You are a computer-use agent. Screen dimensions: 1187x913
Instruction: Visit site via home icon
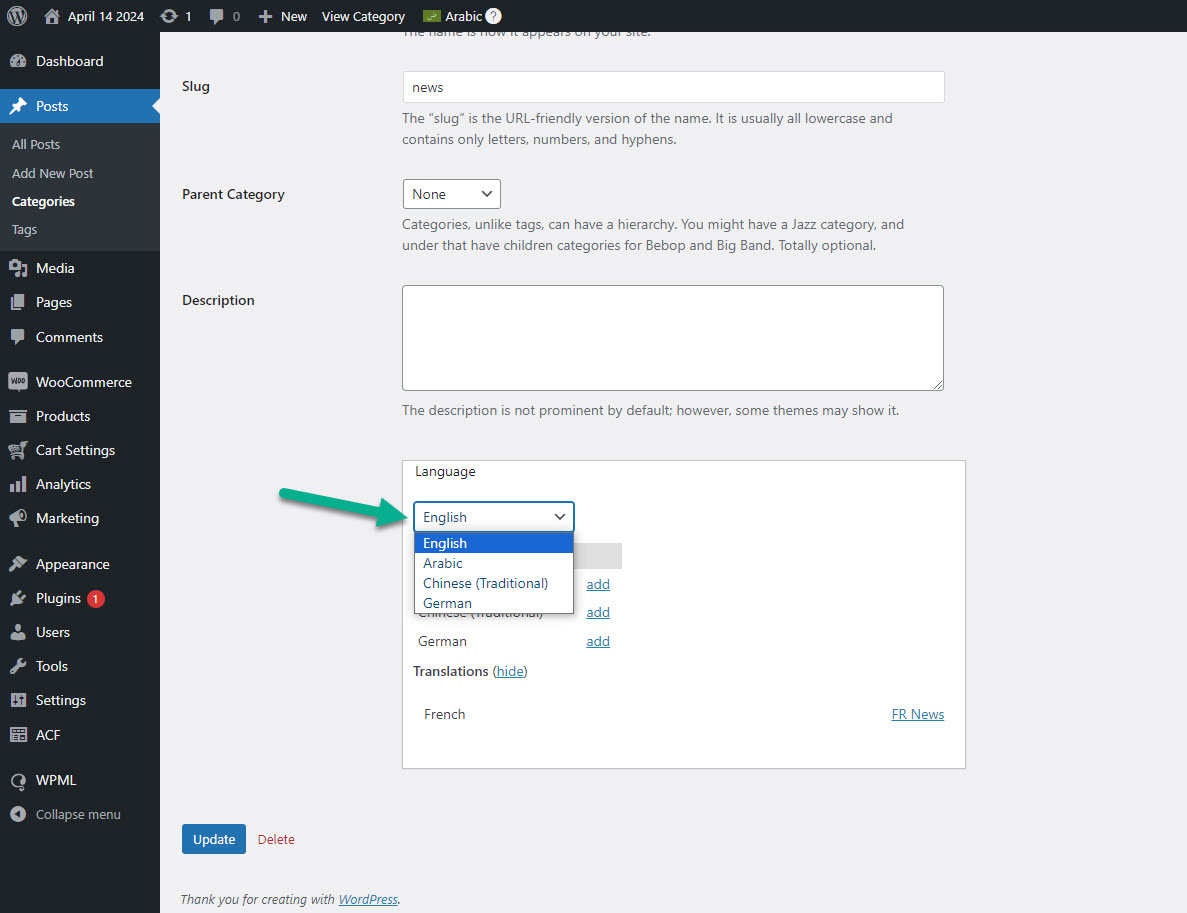point(51,16)
